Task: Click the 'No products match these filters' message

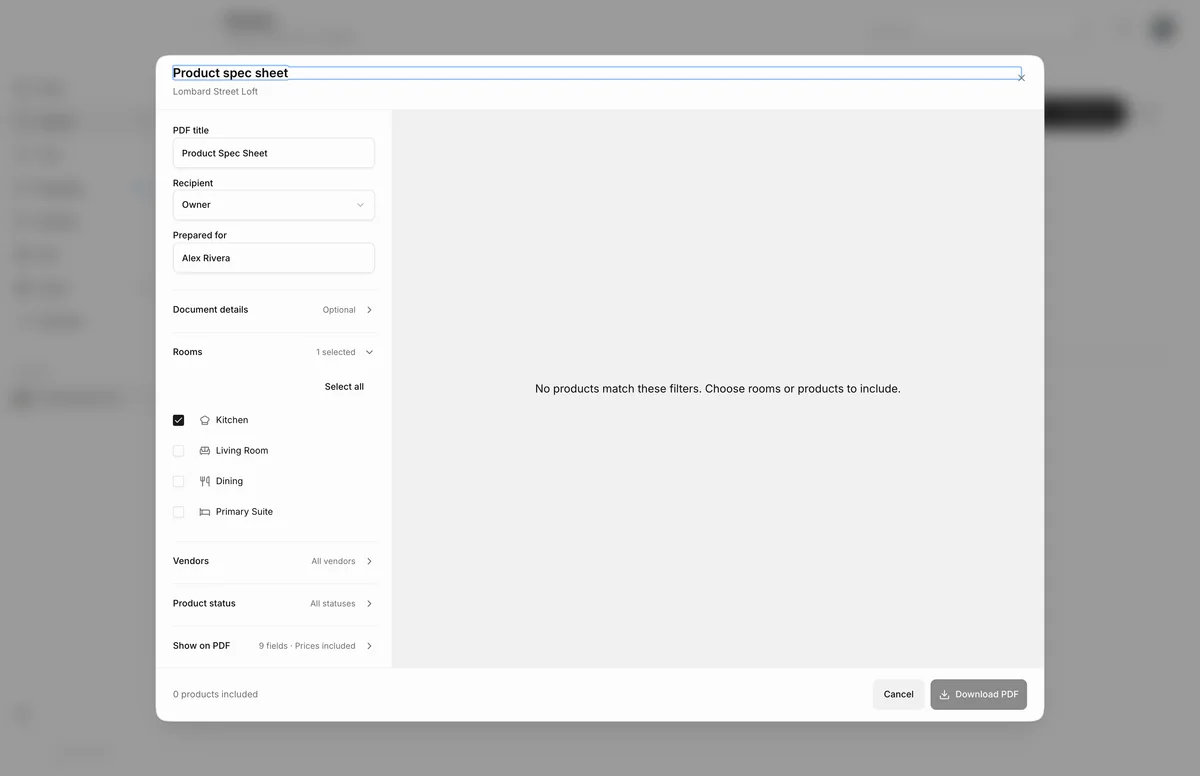Action: click(x=718, y=389)
